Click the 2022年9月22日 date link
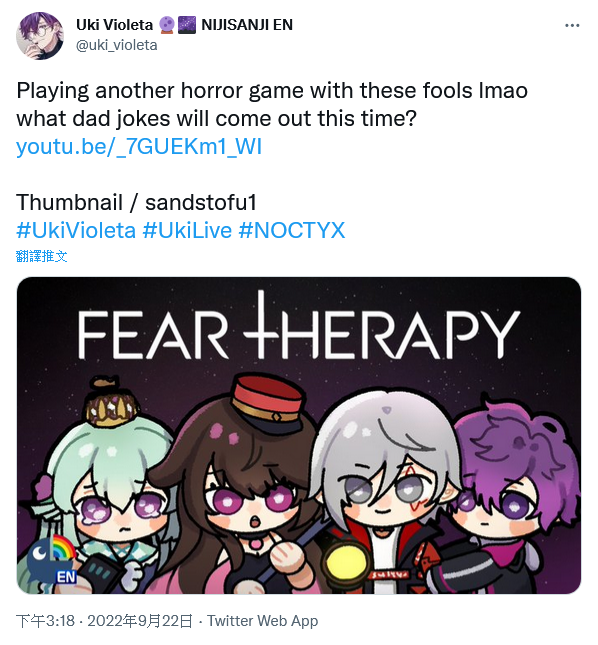This screenshot has height=645, width=598. tap(140, 621)
